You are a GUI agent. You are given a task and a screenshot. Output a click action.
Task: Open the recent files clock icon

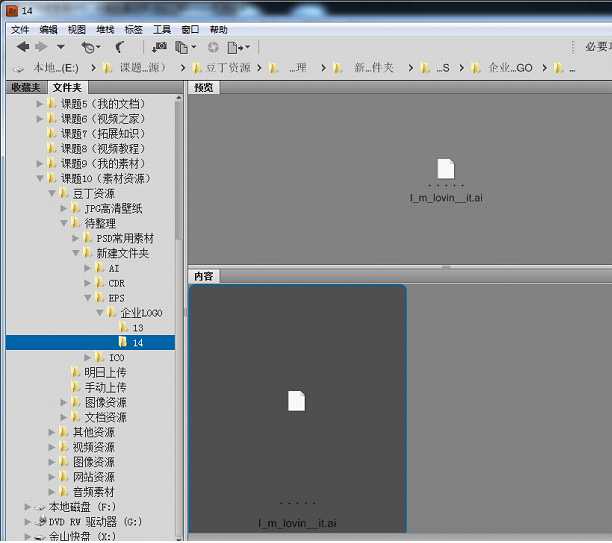[90, 47]
